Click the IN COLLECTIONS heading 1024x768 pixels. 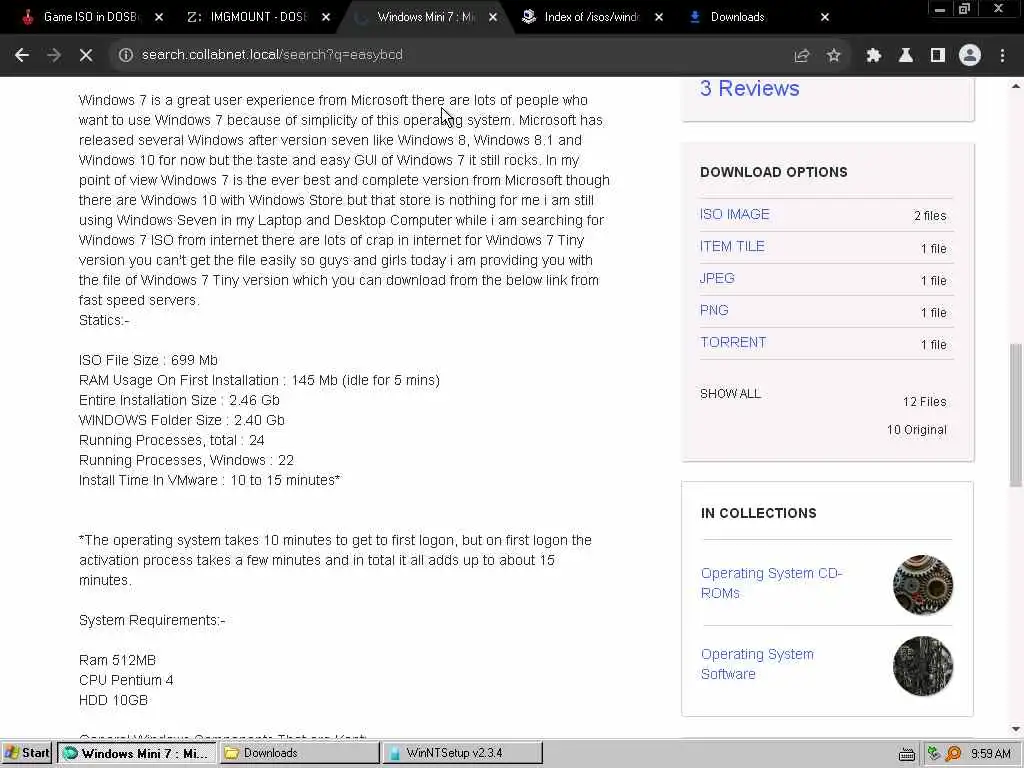pyautogui.click(x=758, y=513)
